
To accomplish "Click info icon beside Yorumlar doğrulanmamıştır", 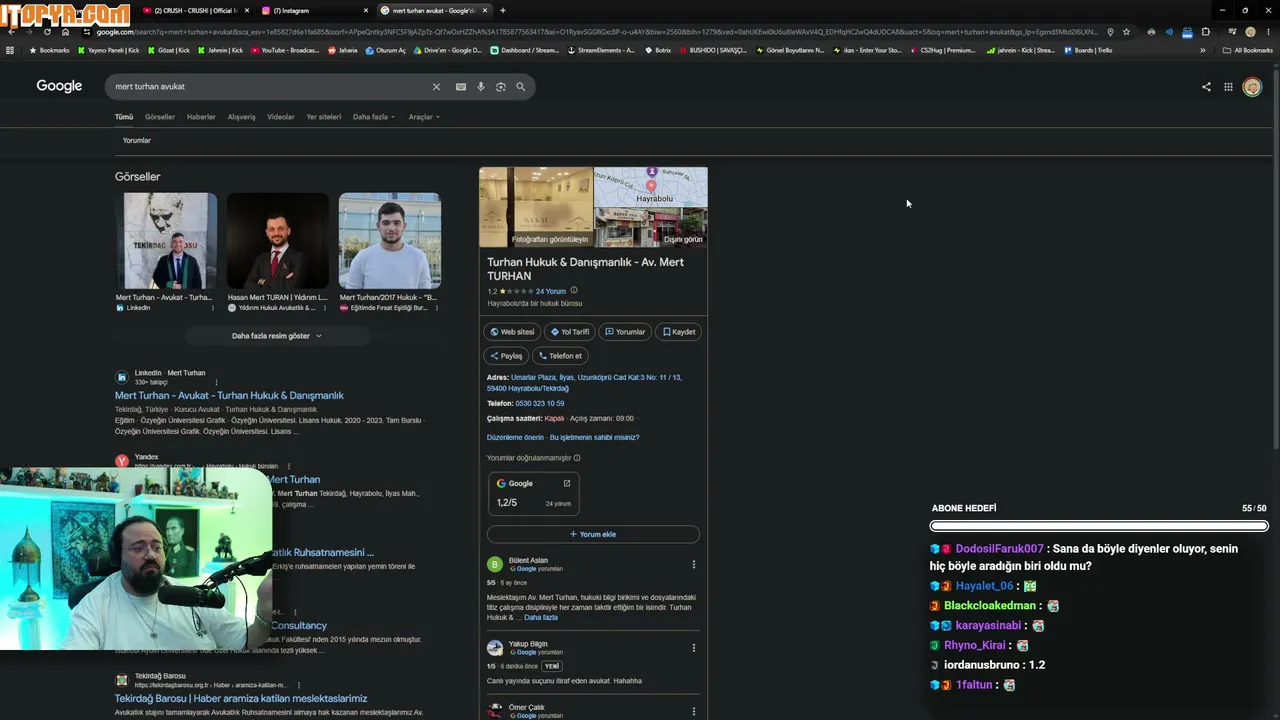I will (577, 458).
